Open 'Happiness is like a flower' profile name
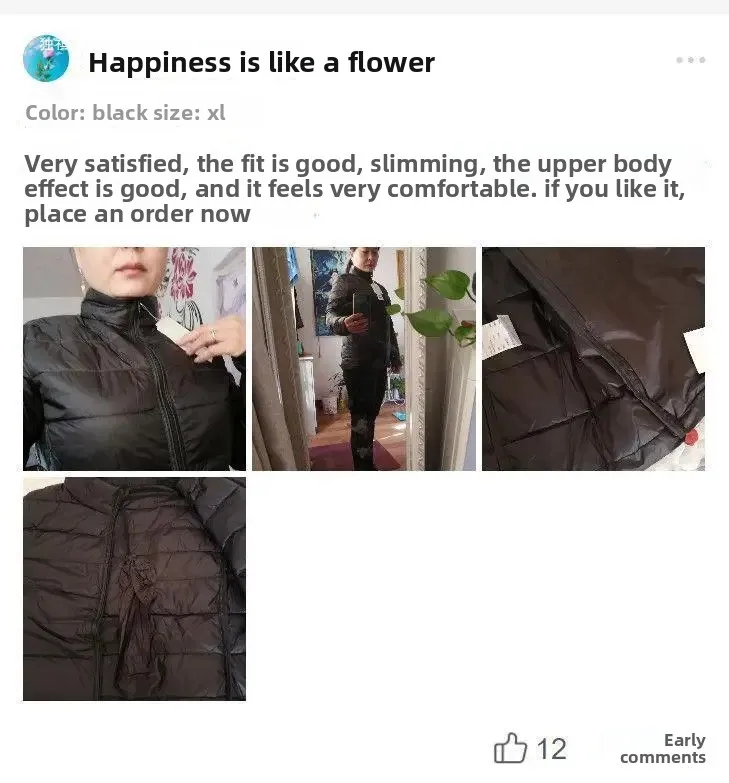The height and width of the screenshot is (783, 729). [261, 63]
